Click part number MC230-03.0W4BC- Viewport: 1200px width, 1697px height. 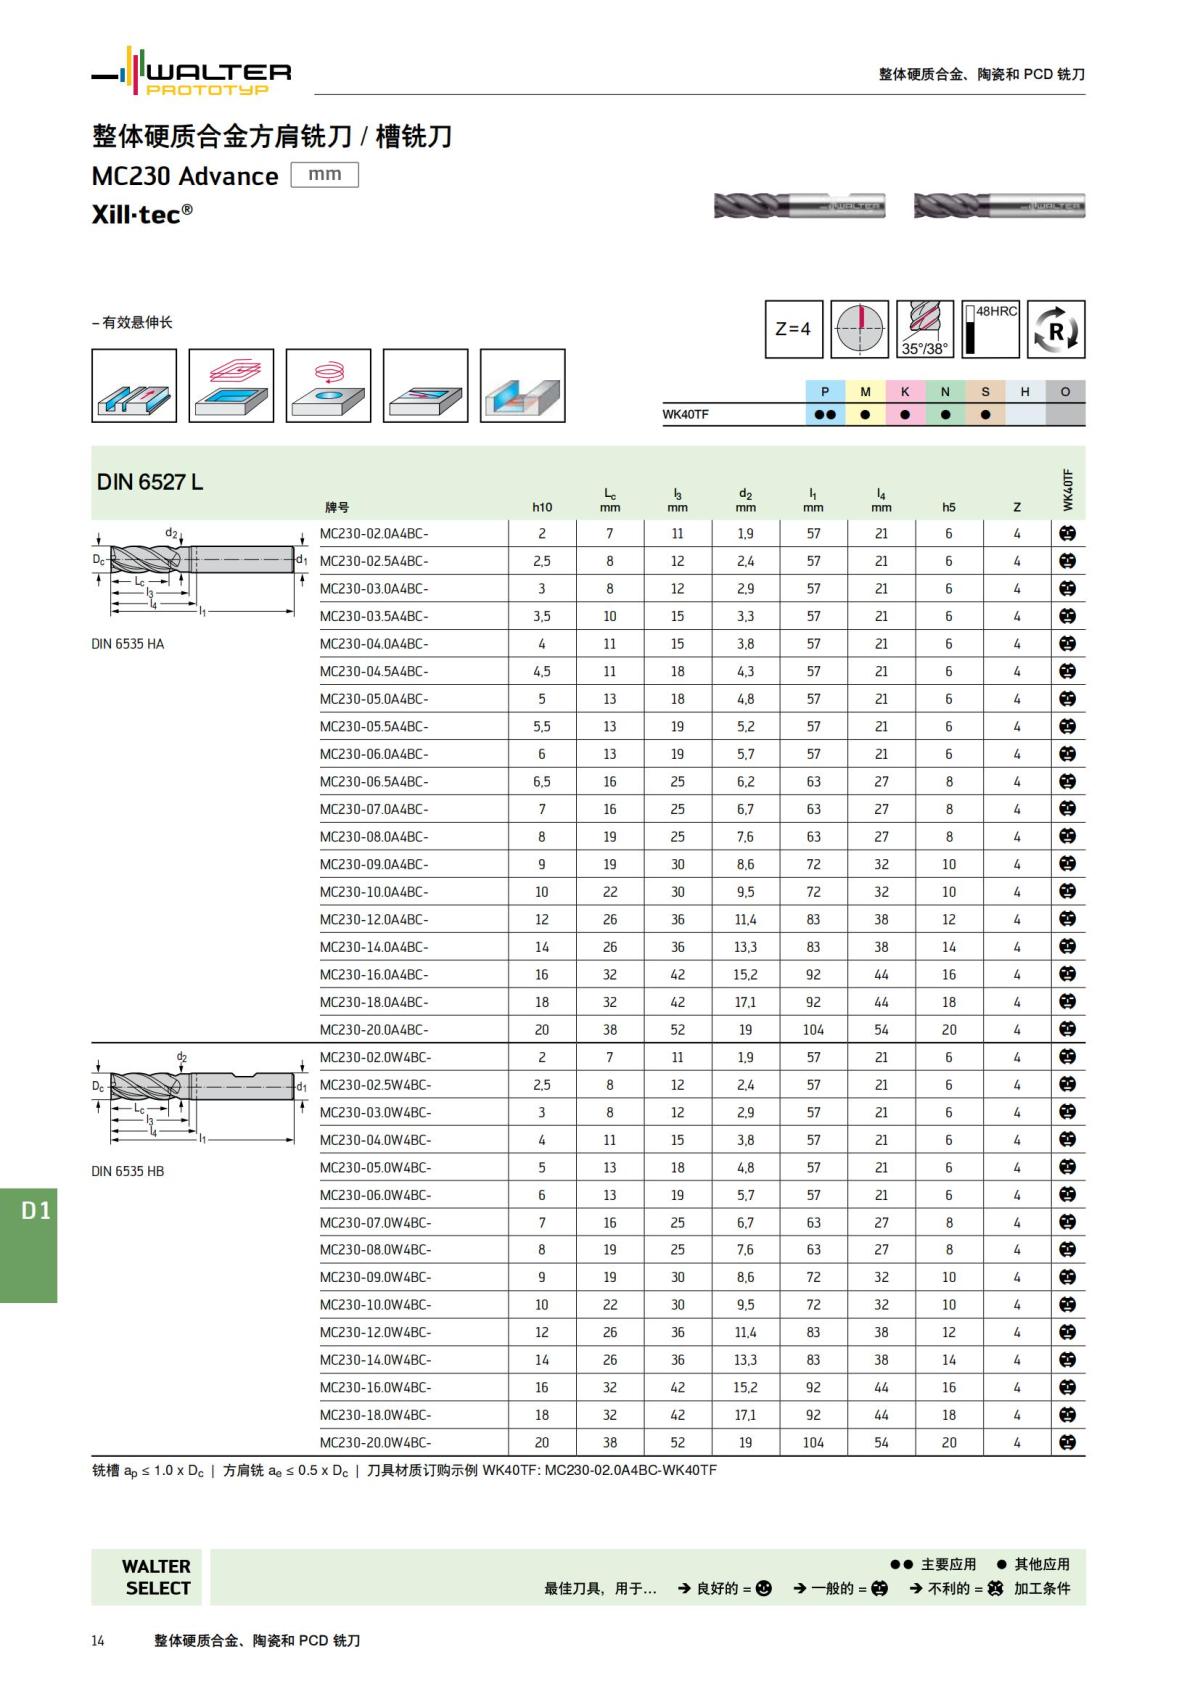tap(376, 1112)
